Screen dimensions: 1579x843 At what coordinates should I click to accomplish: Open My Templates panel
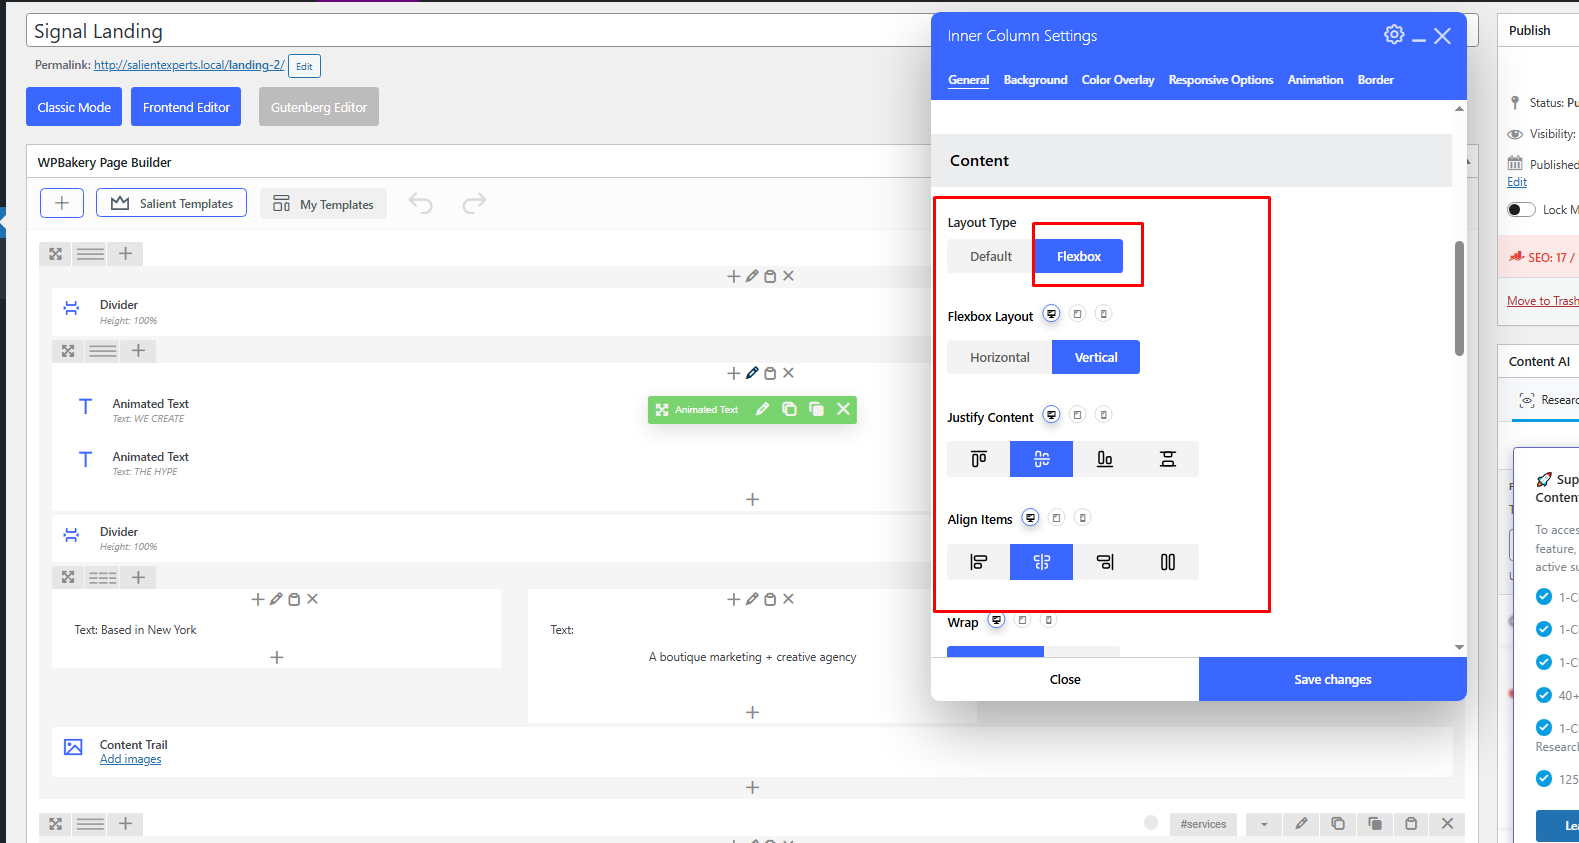(323, 204)
